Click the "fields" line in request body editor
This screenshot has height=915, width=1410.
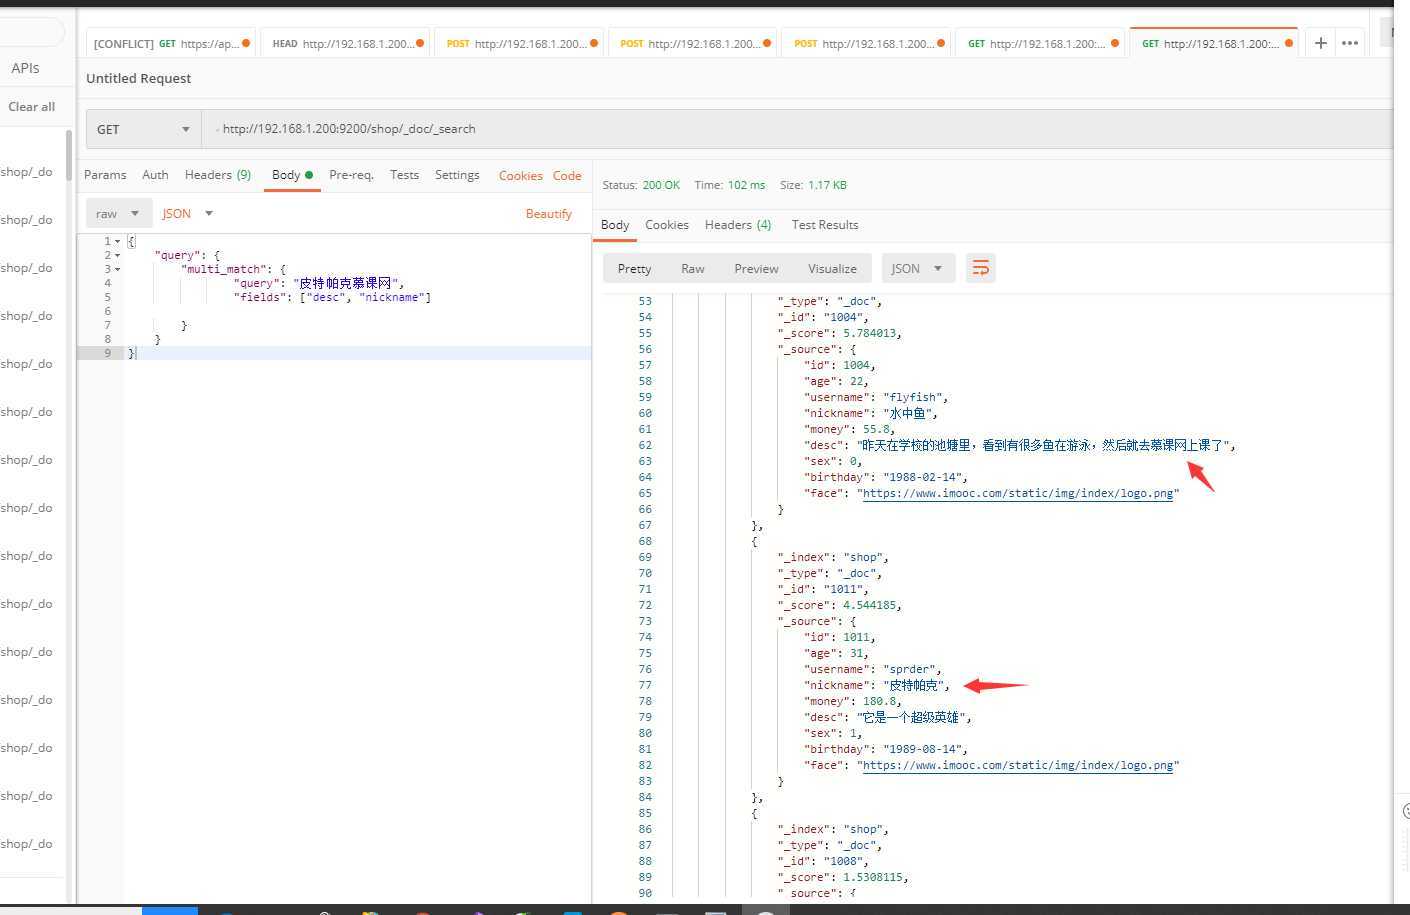point(332,297)
